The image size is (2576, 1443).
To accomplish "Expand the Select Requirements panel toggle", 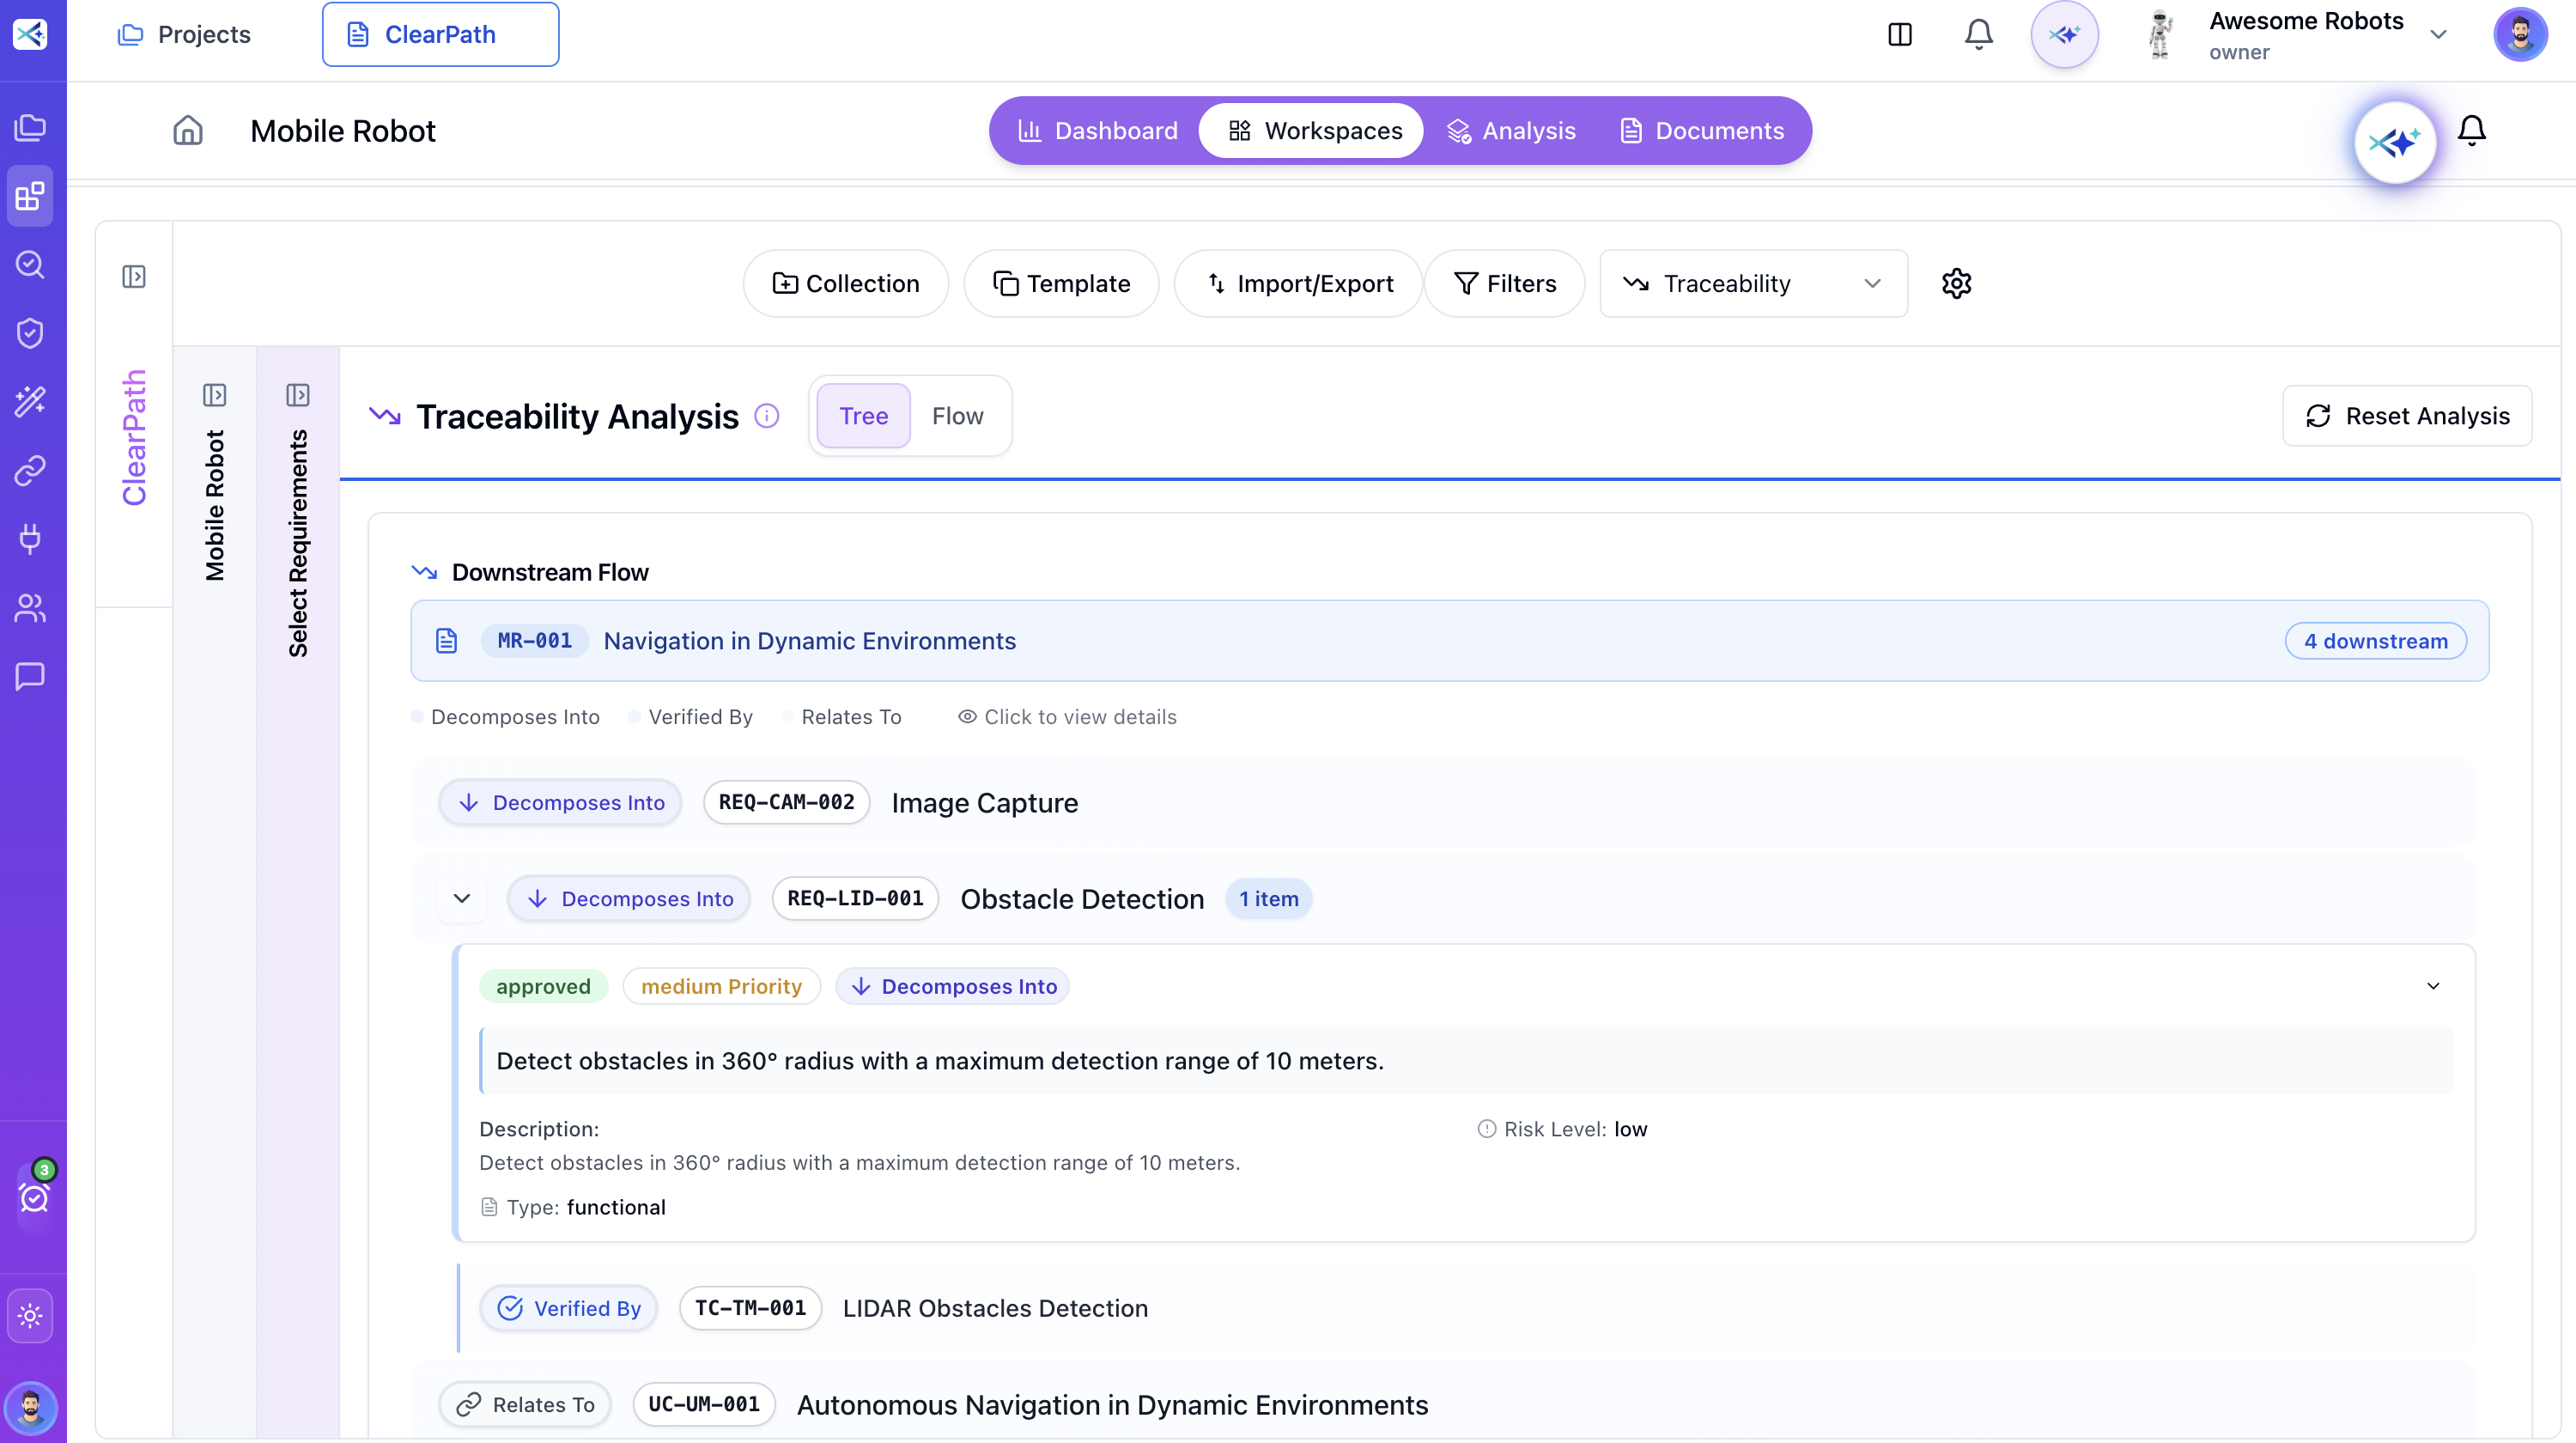I will click(297, 395).
